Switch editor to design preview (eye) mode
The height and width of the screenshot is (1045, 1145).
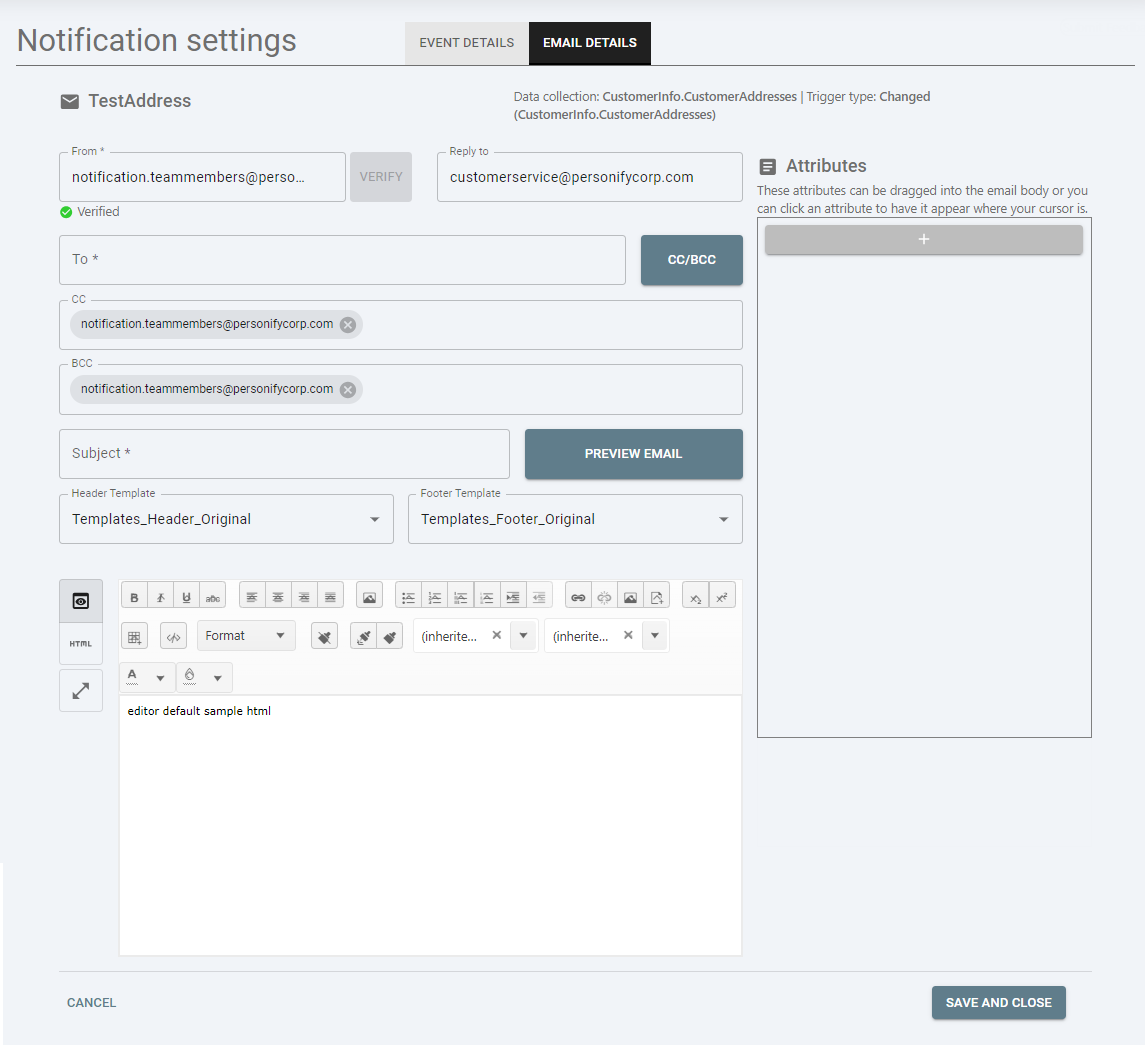coord(81,601)
